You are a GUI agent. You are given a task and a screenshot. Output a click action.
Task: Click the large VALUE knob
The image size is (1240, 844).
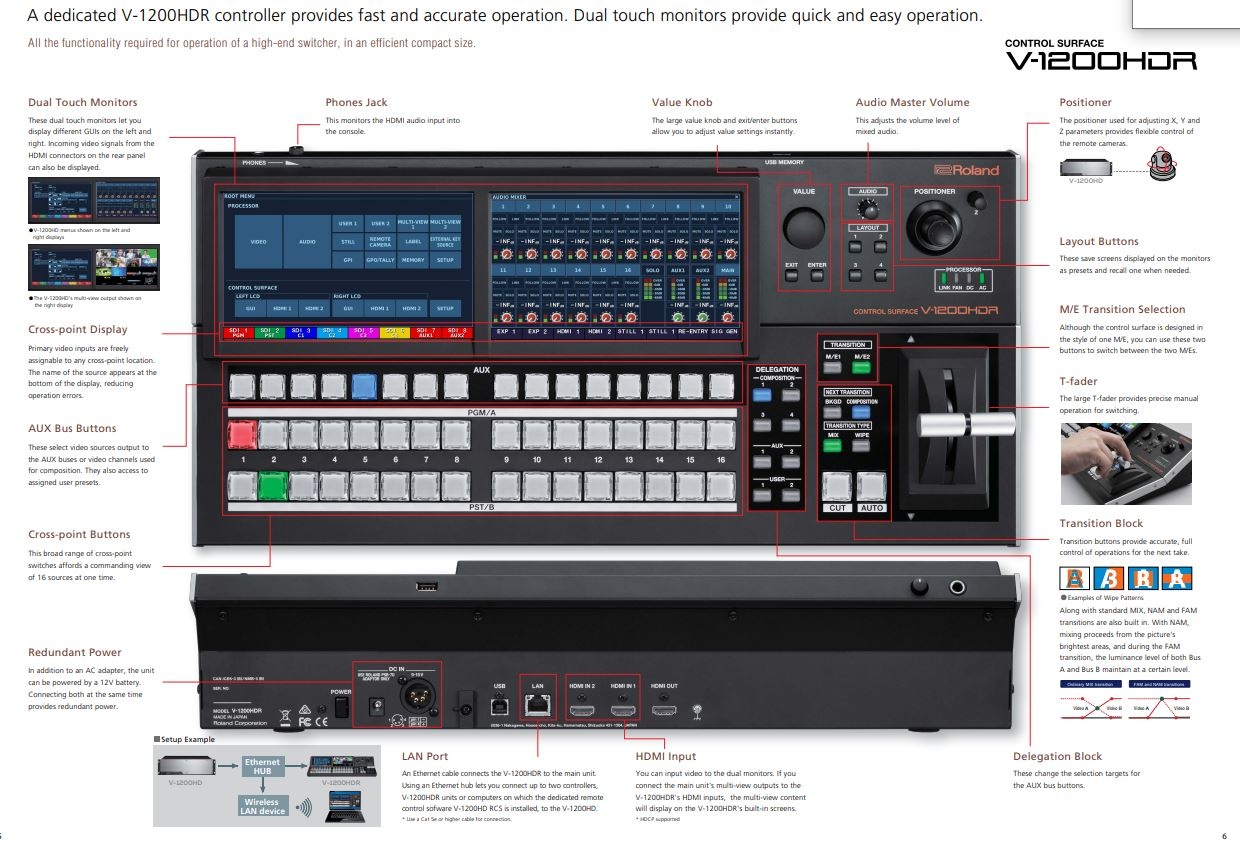pos(803,228)
